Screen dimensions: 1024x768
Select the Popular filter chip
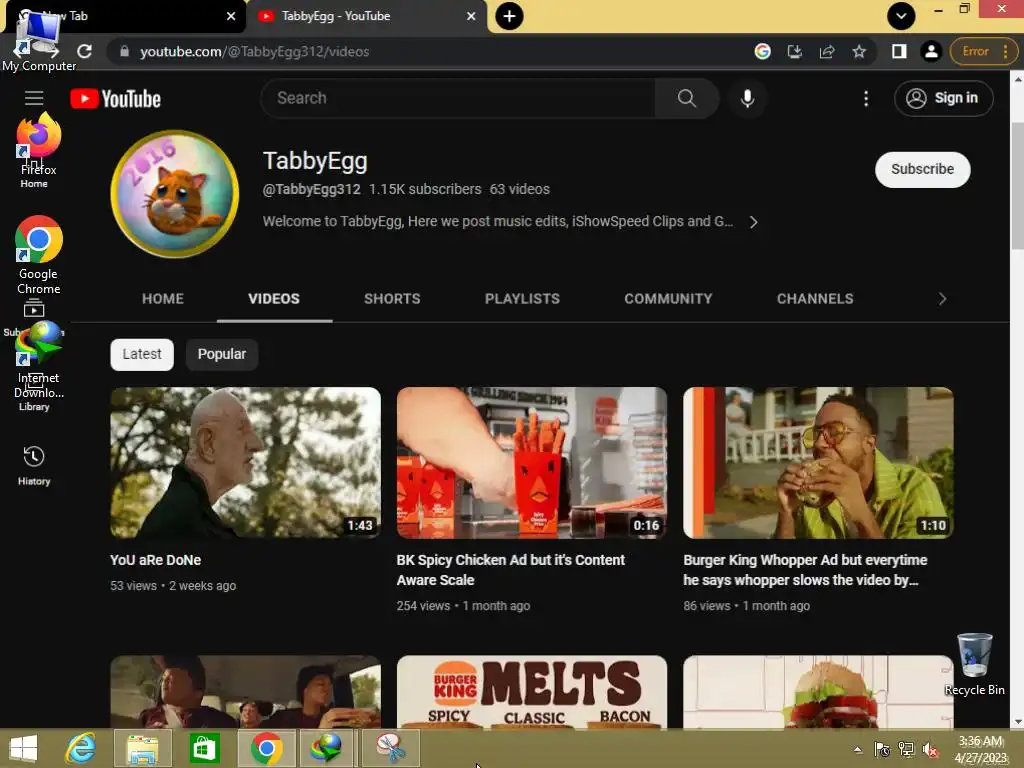(x=221, y=354)
